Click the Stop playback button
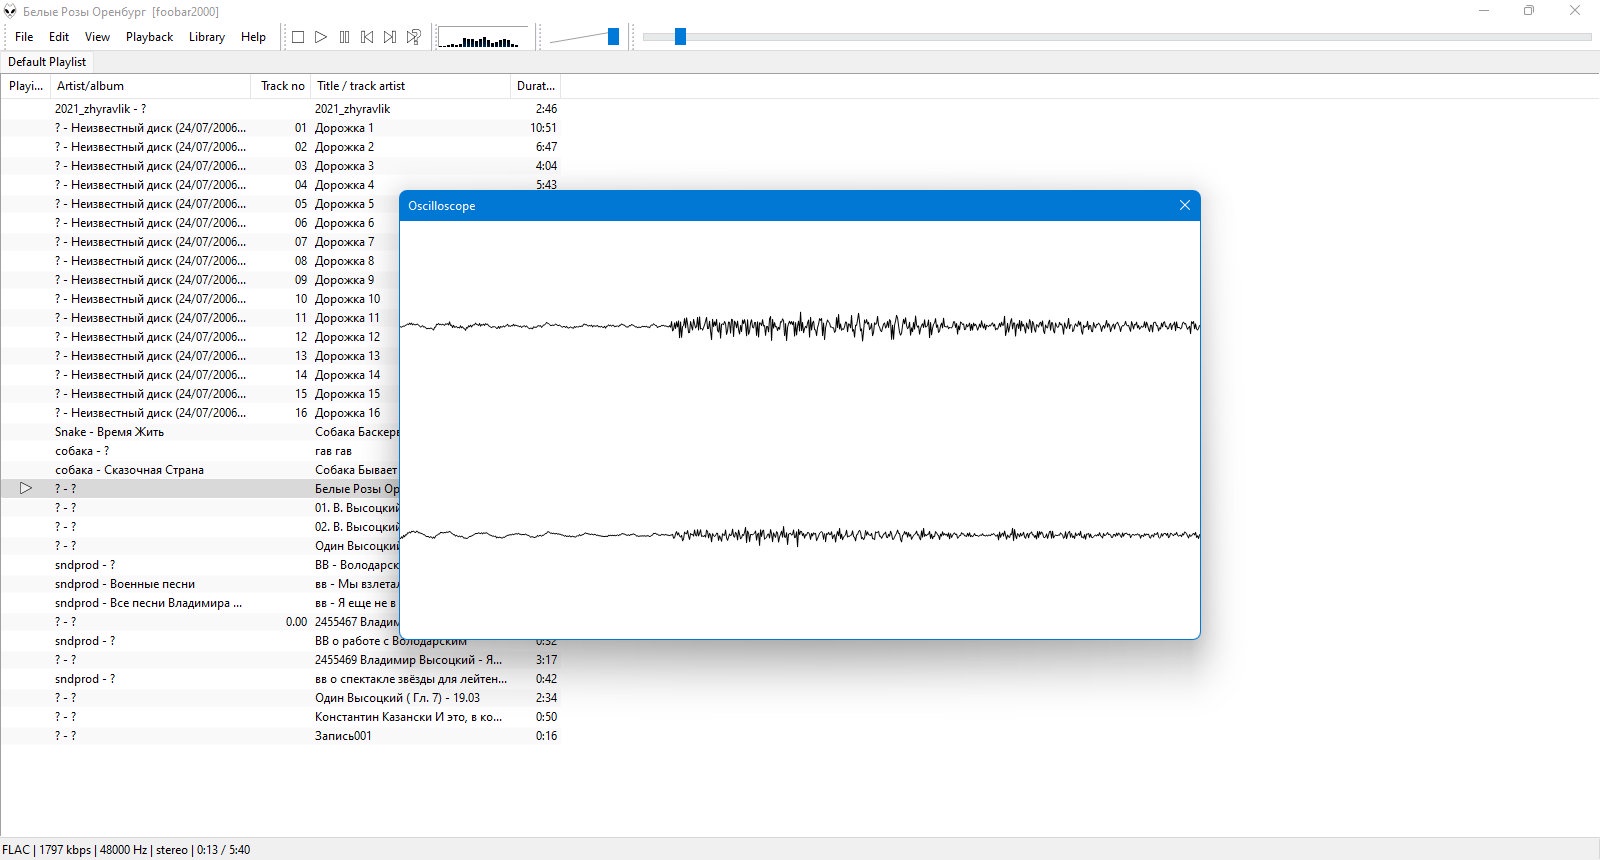Screen dimensions: 1600x860 coord(298,37)
